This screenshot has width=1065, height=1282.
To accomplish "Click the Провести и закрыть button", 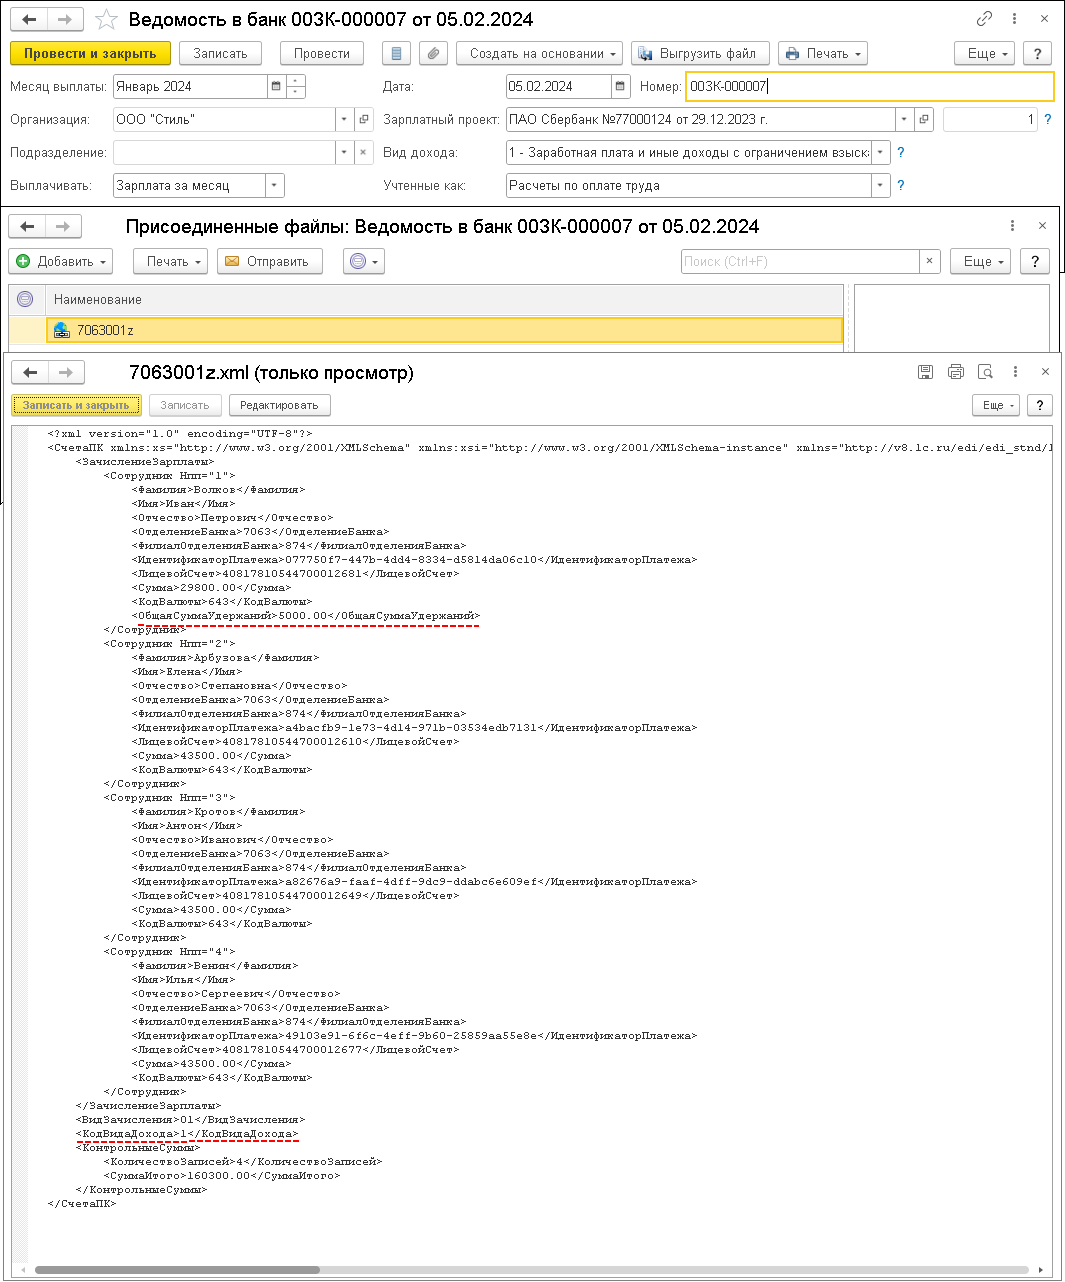I will click(x=90, y=53).
